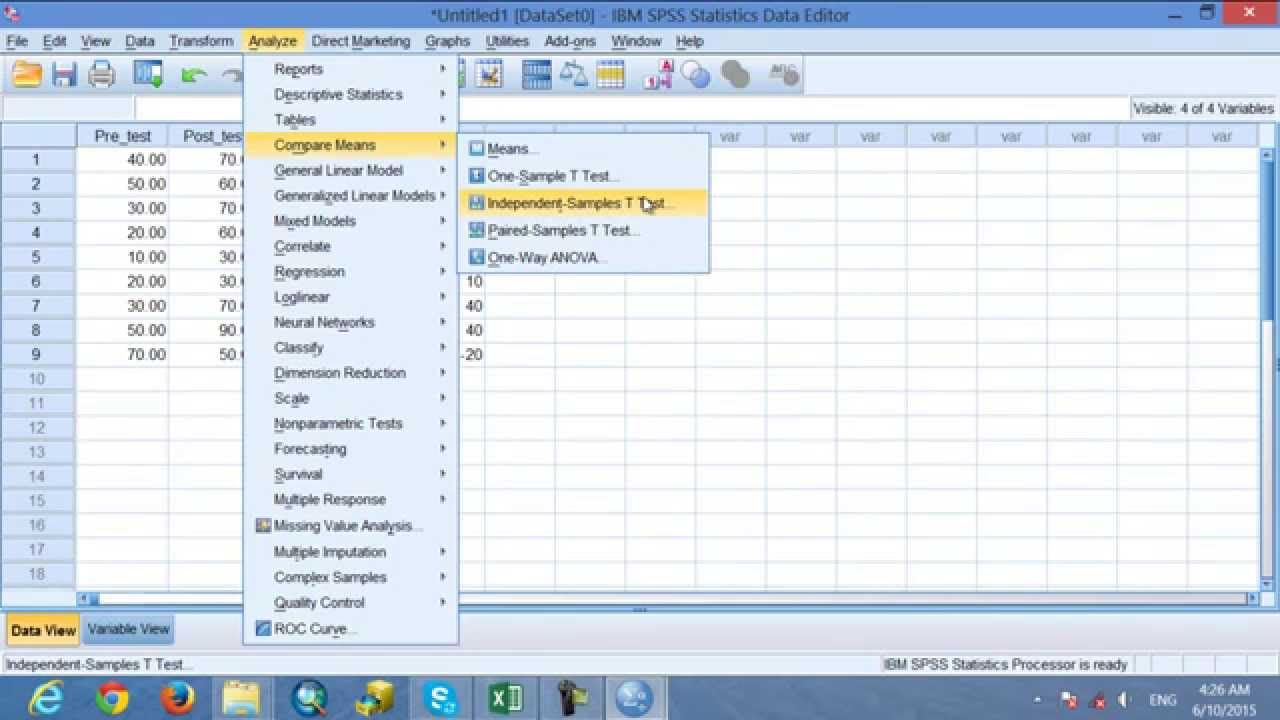
Task: Click the Print toolbar icon
Action: point(102,75)
